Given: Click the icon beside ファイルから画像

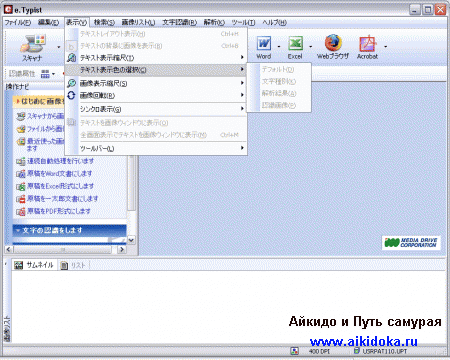Looking at the screenshot, I should pyautogui.click(x=21, y=129).
